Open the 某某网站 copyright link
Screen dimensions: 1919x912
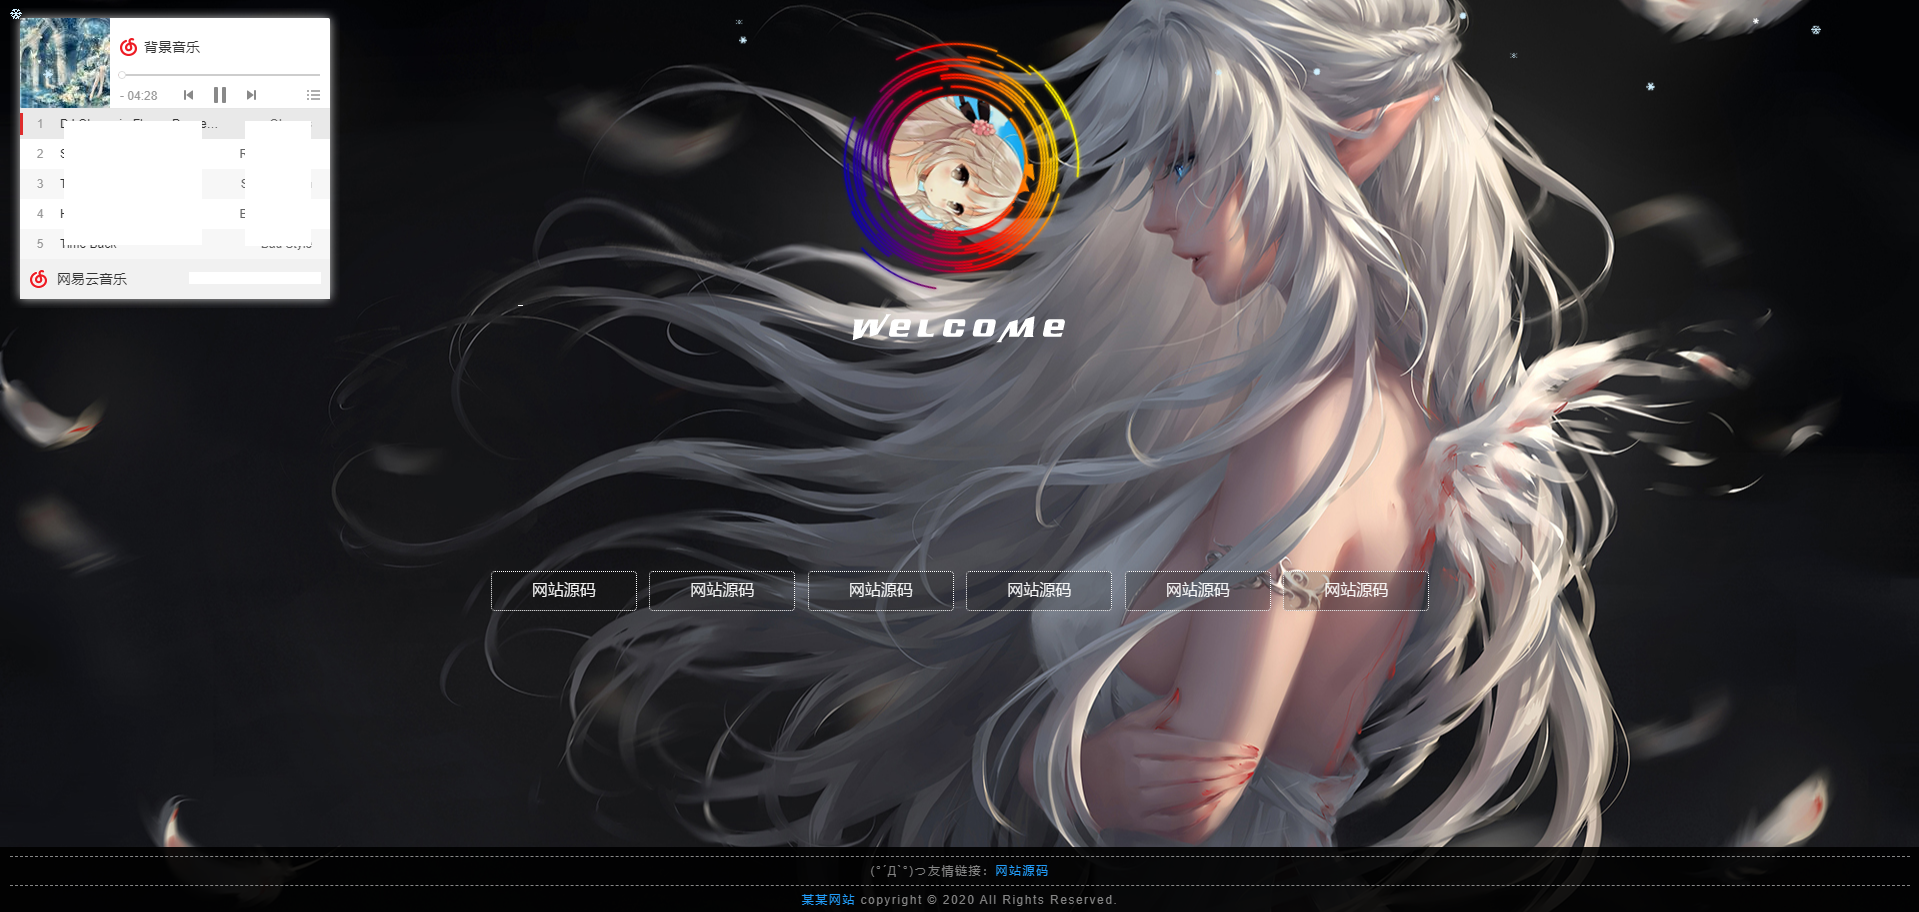828,900
